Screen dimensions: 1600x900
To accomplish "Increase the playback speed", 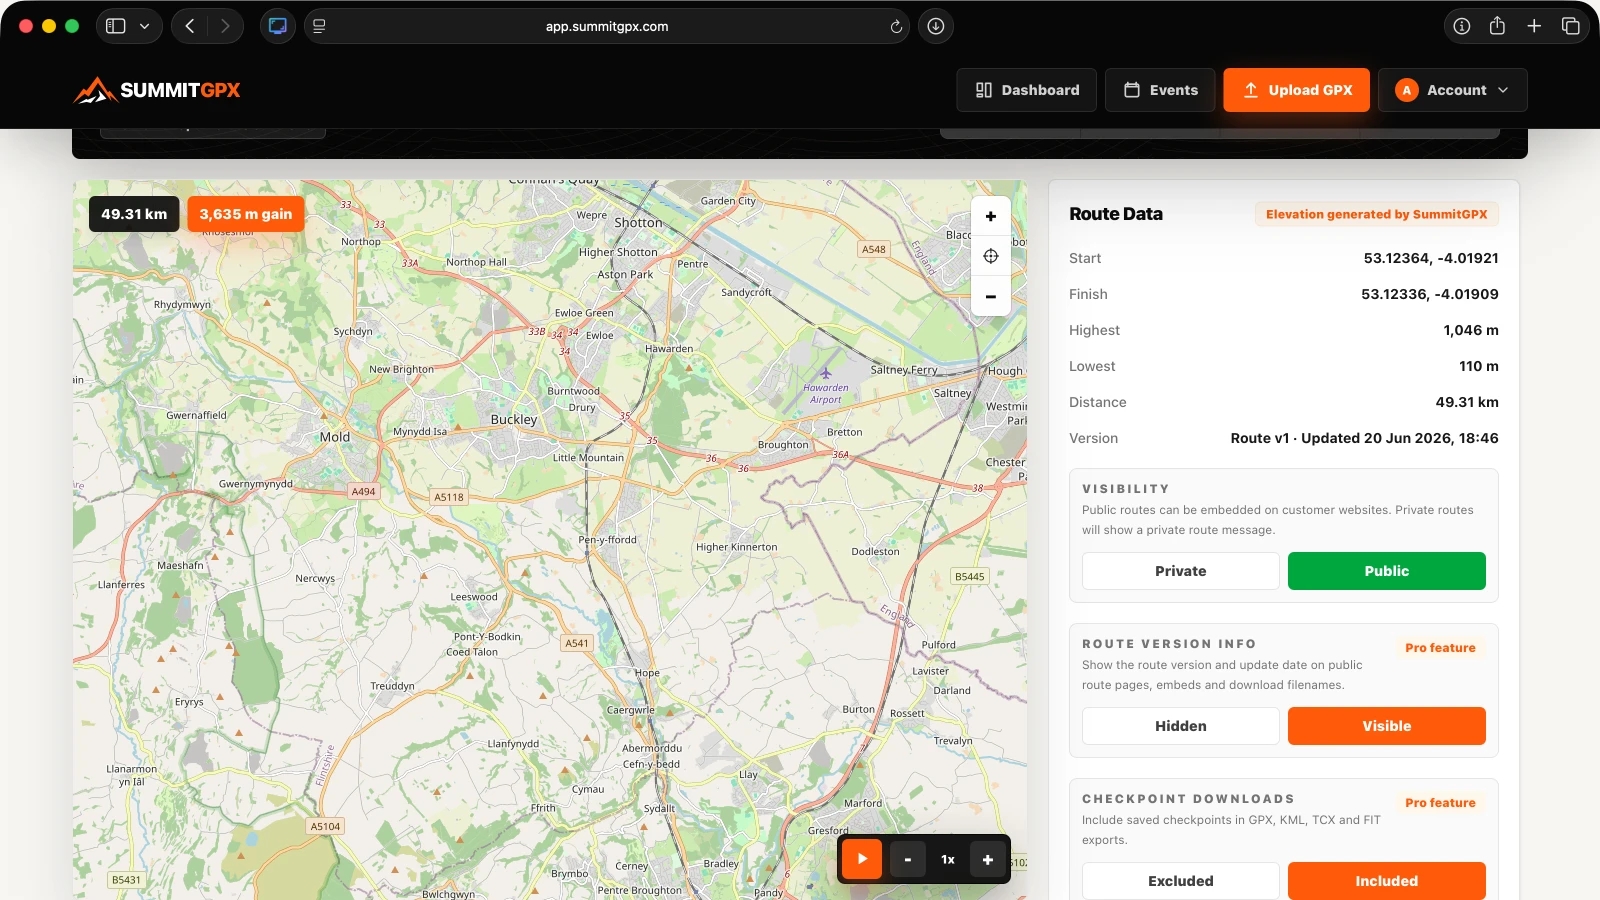I will 988,859.
